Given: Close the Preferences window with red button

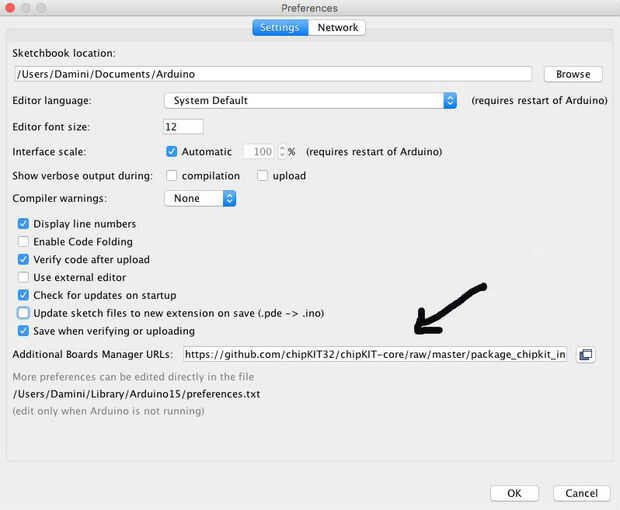Looking at the screenshot, I should coord(10,8).
